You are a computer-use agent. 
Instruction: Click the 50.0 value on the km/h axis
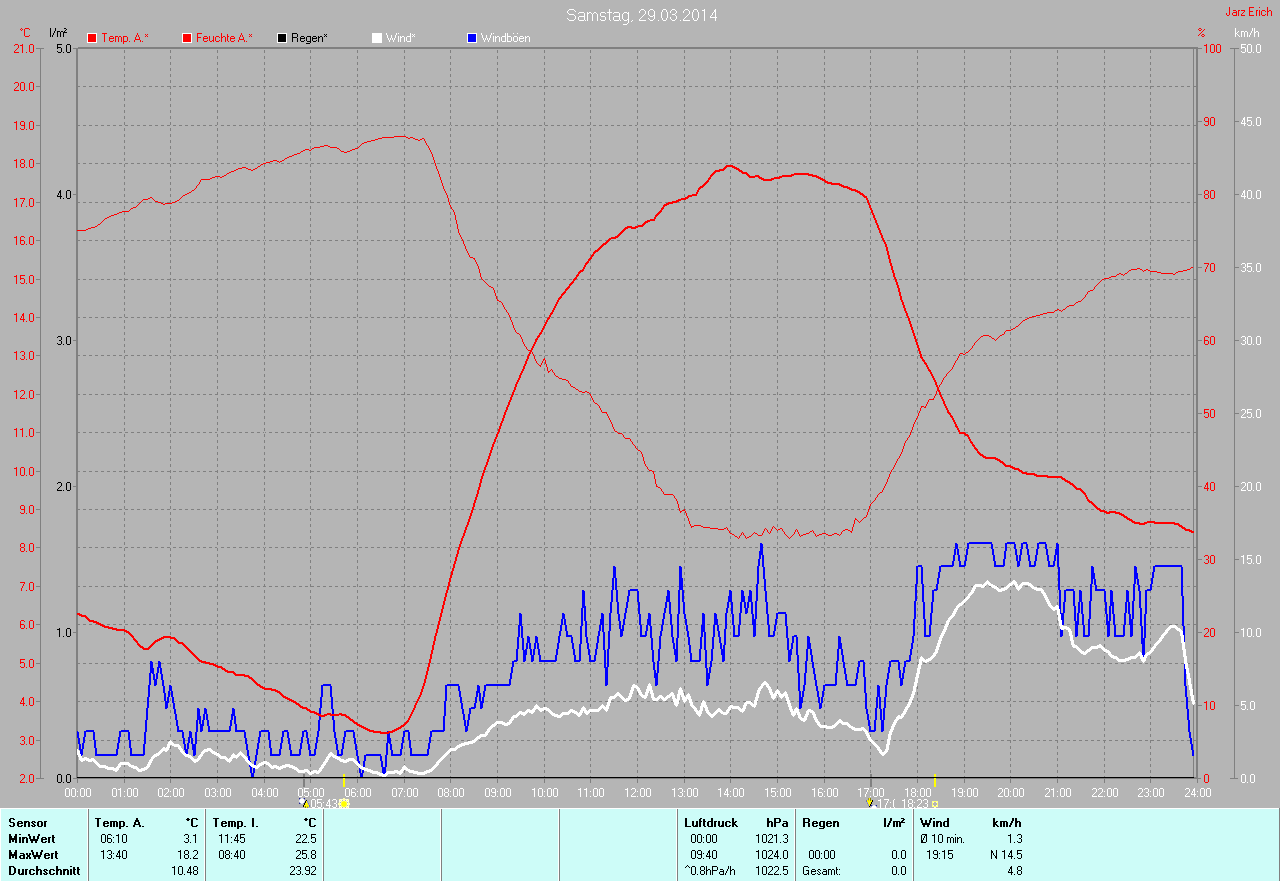pos(1250,48)
